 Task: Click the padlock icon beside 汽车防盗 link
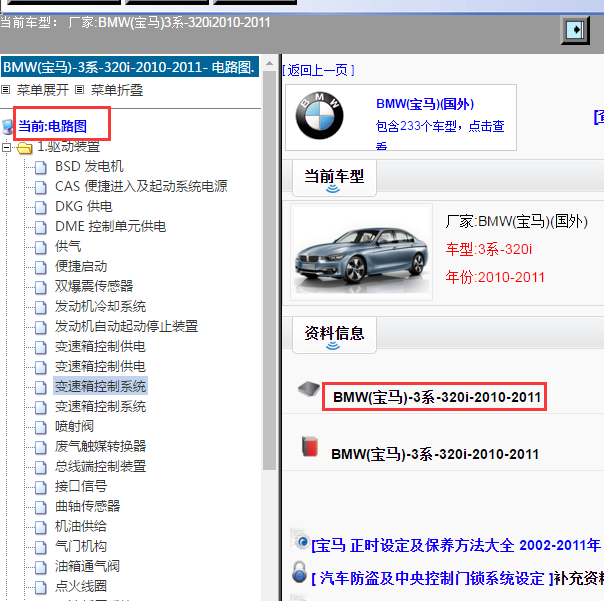point(299,572)
